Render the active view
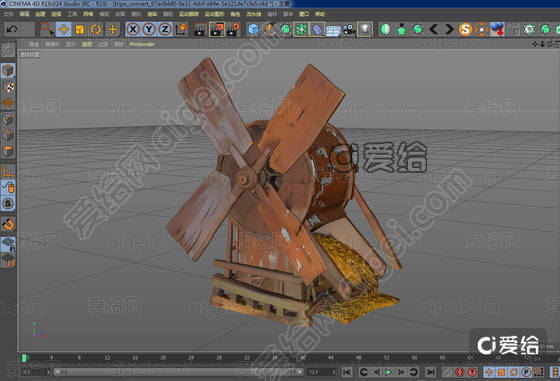Screen dimensions: 560x381 [x=200, y=29]
